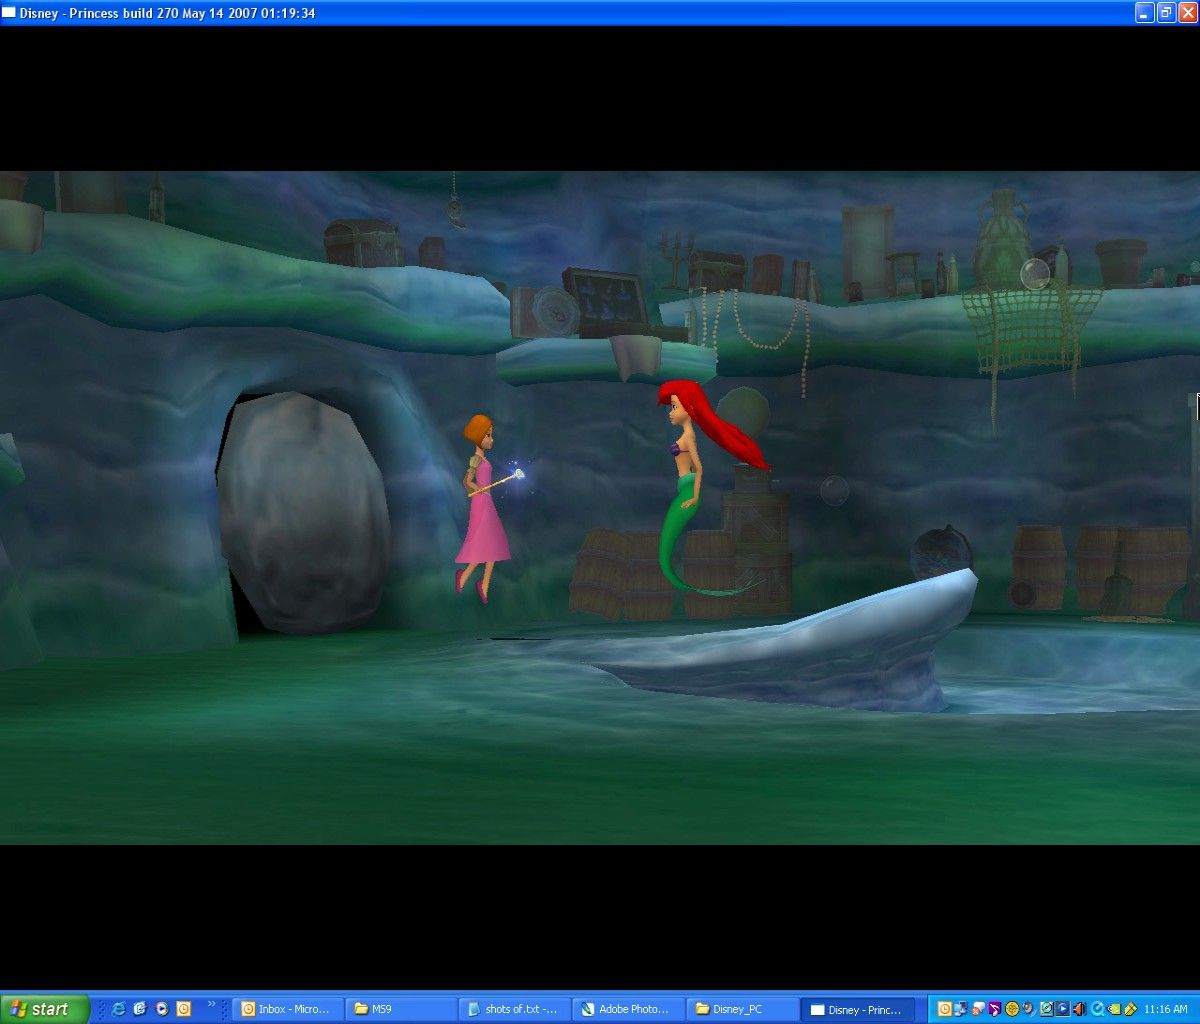Launch Outlook Express from Quick Launch
The image size is (1200, 1024).
[x=140, y=1009]
